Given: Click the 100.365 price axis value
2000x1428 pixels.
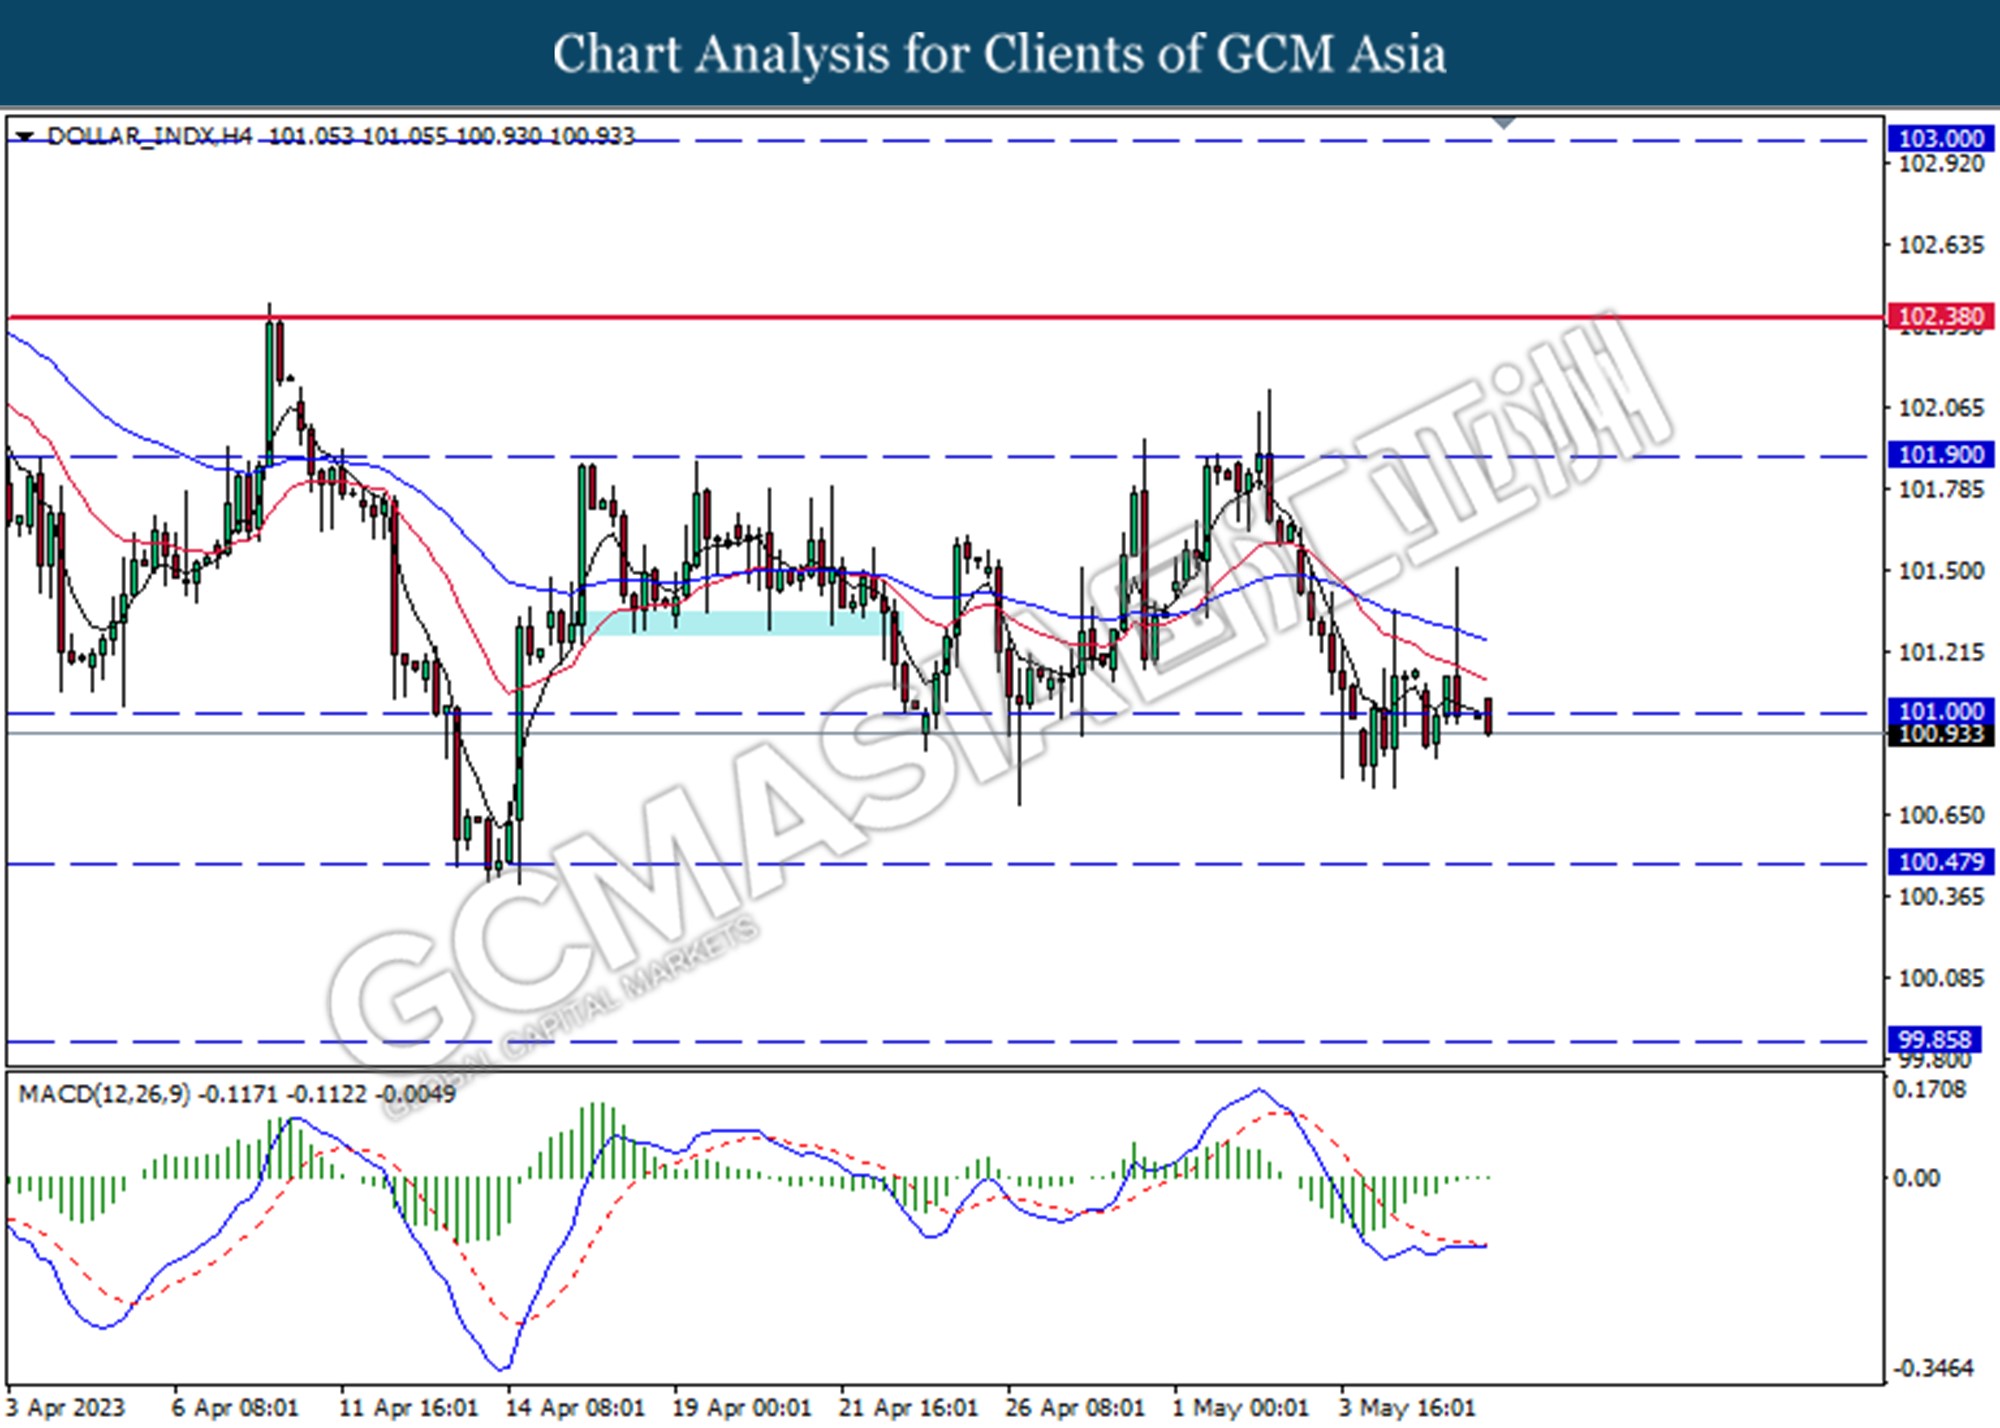Looking at the screenshot, I should tap(1941, 897).
